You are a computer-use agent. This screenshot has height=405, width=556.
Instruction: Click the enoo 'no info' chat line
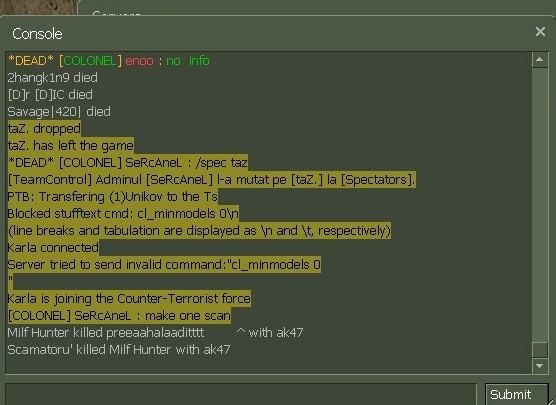tap(109, 61)
